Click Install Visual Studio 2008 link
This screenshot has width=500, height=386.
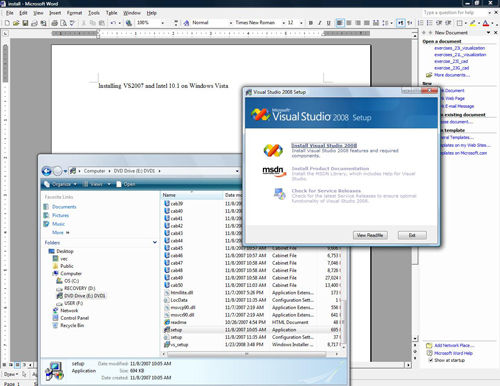tap(324, 145)
